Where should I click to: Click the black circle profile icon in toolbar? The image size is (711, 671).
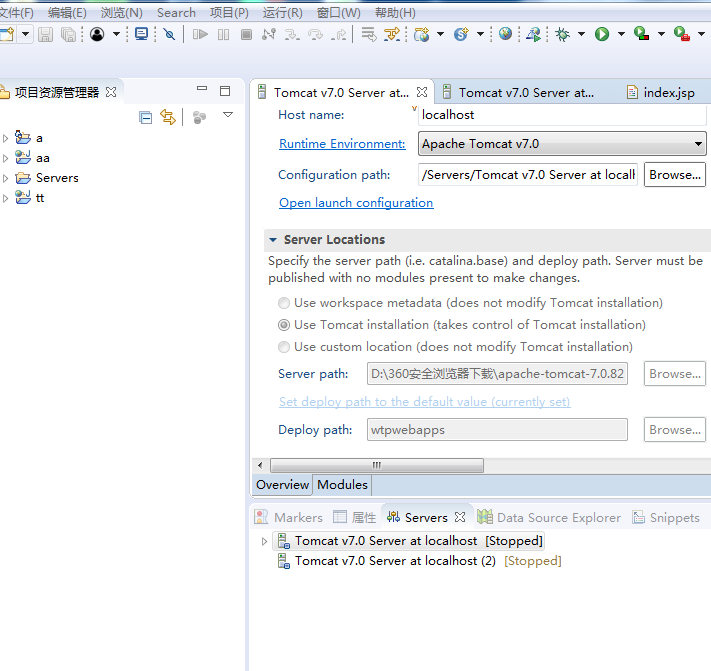click(x=97, y=34)
